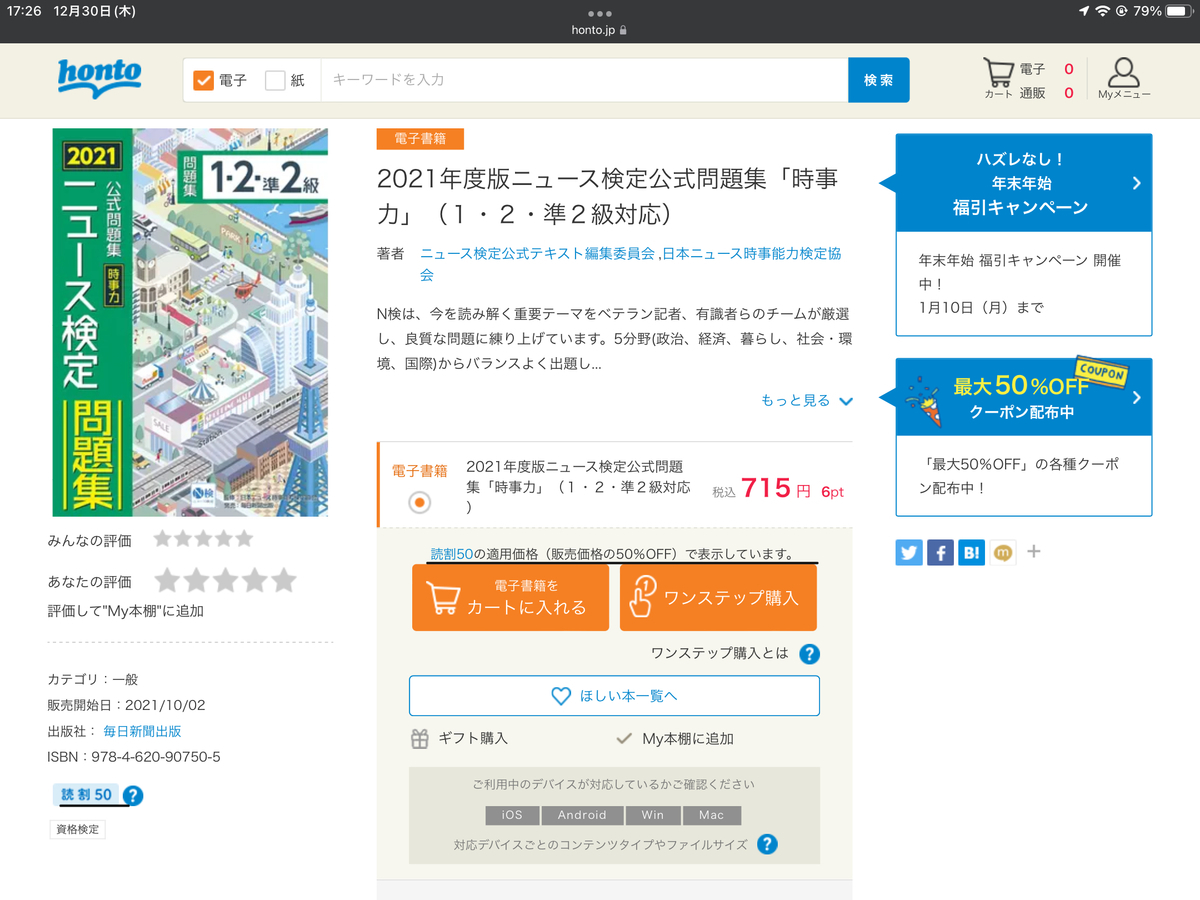The height and width of the screenshot is (900, 1200).
Task: Check the 紙 search filter checkbox
Action: 275,80
